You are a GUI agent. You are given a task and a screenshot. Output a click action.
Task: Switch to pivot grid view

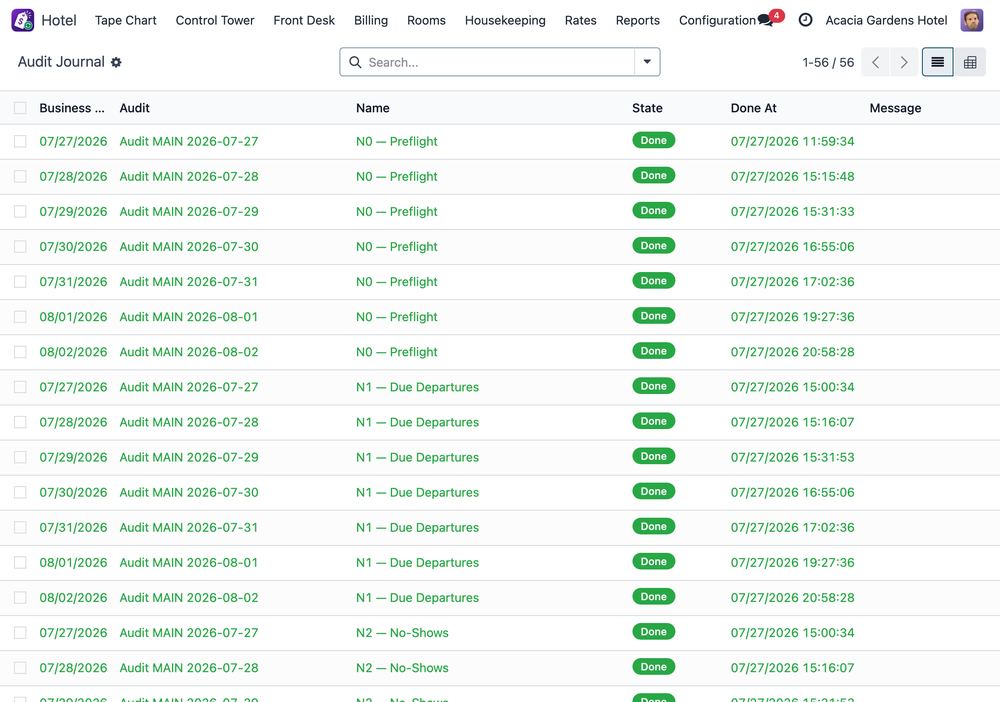(970, 62)
